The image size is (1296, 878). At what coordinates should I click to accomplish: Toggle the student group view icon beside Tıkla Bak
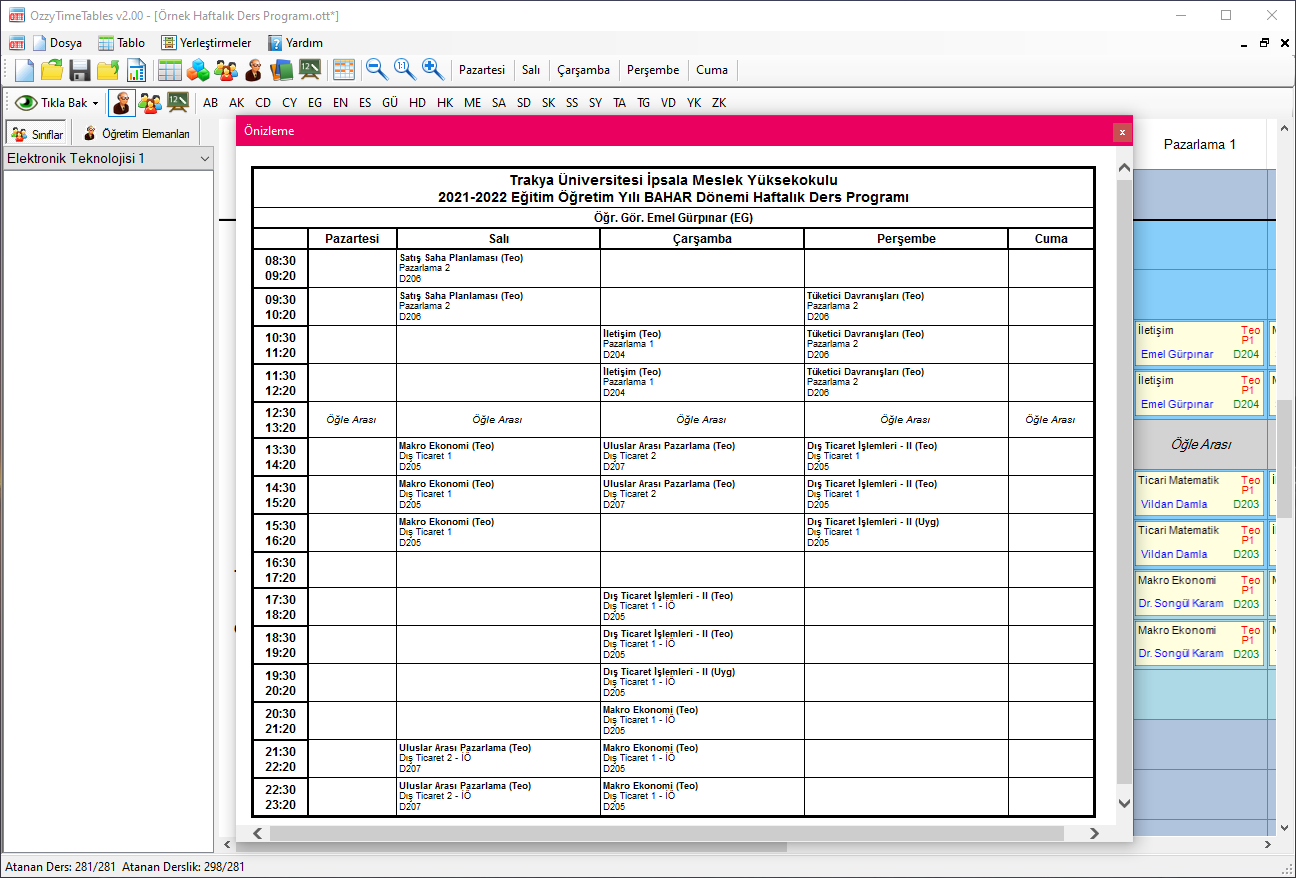(150, 103)
